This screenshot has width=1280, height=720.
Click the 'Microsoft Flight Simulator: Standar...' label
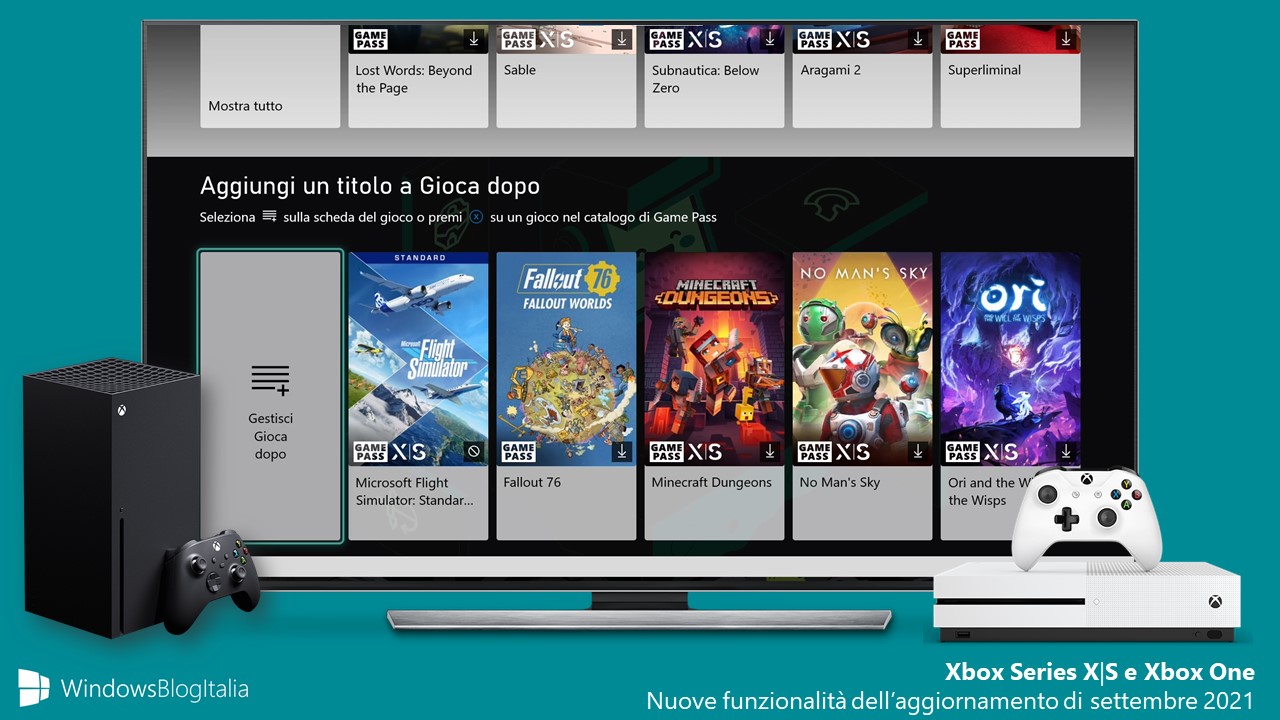tap(415, 491)
